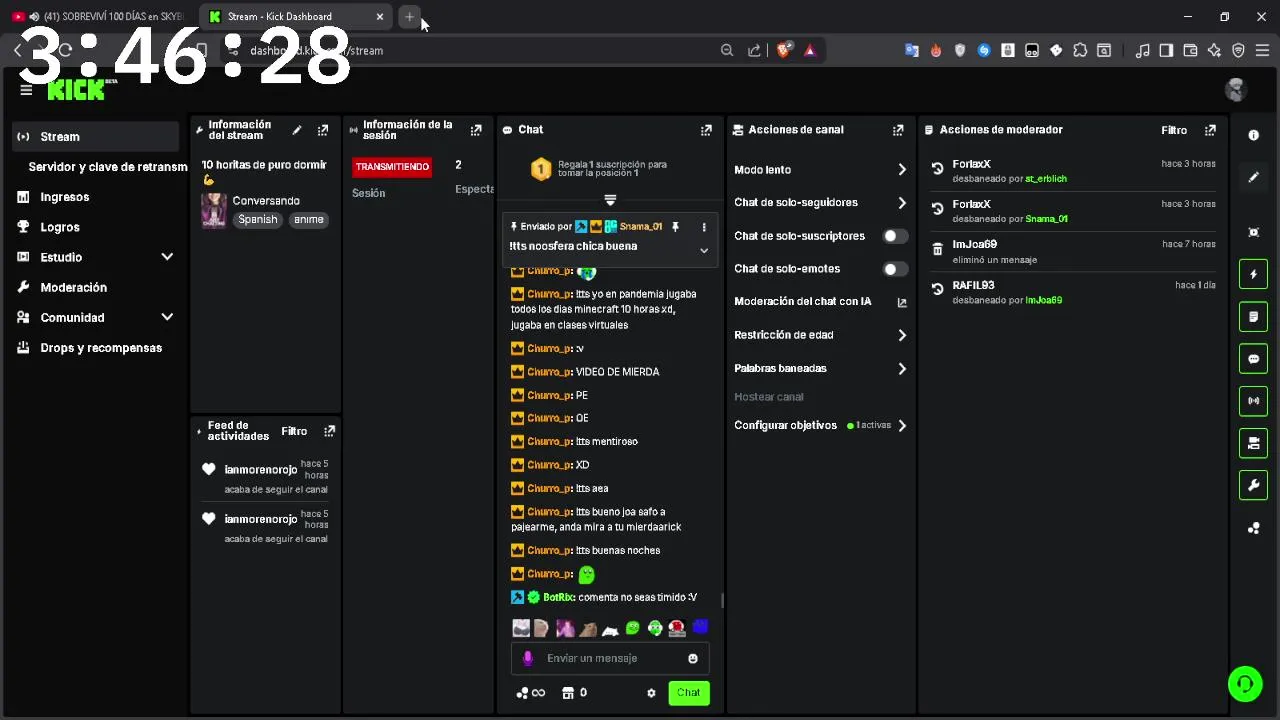Click the channel points icon below chat
The height and width of the screenshot is (720, 1280).
coord(522,693)
